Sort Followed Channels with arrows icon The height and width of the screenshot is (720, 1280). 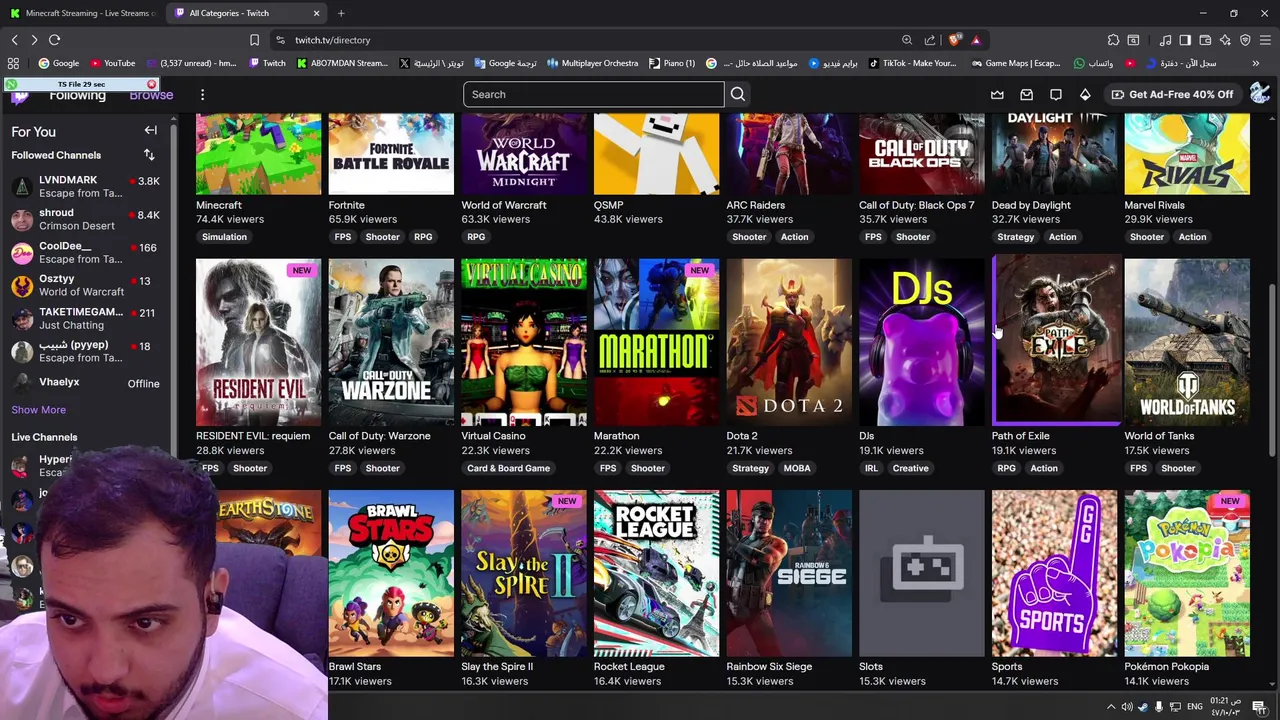coord(149,155)
